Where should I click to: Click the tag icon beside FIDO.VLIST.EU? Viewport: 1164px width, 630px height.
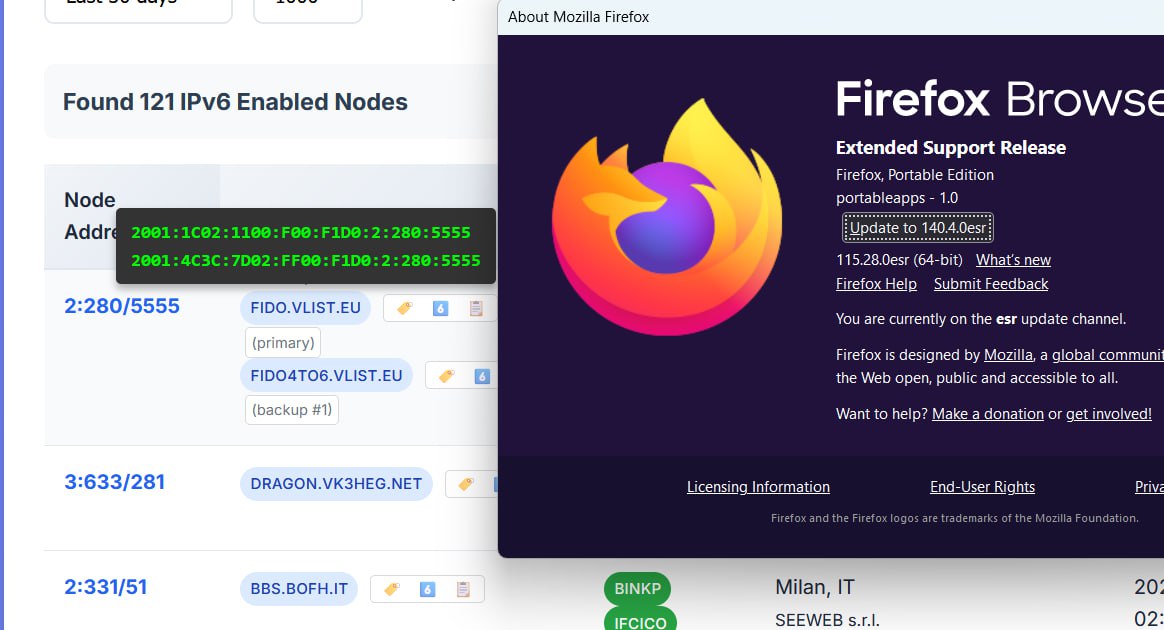[x=405, y=309]
